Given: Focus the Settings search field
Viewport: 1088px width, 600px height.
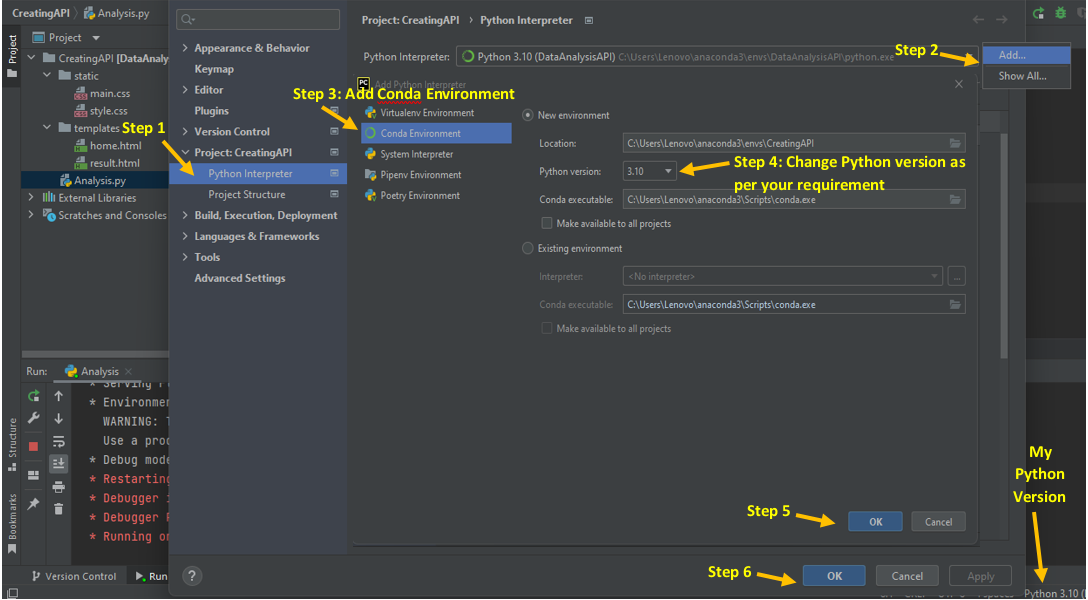Looking at the screenshot, I should pyautogui.click(x=258, y=19).
